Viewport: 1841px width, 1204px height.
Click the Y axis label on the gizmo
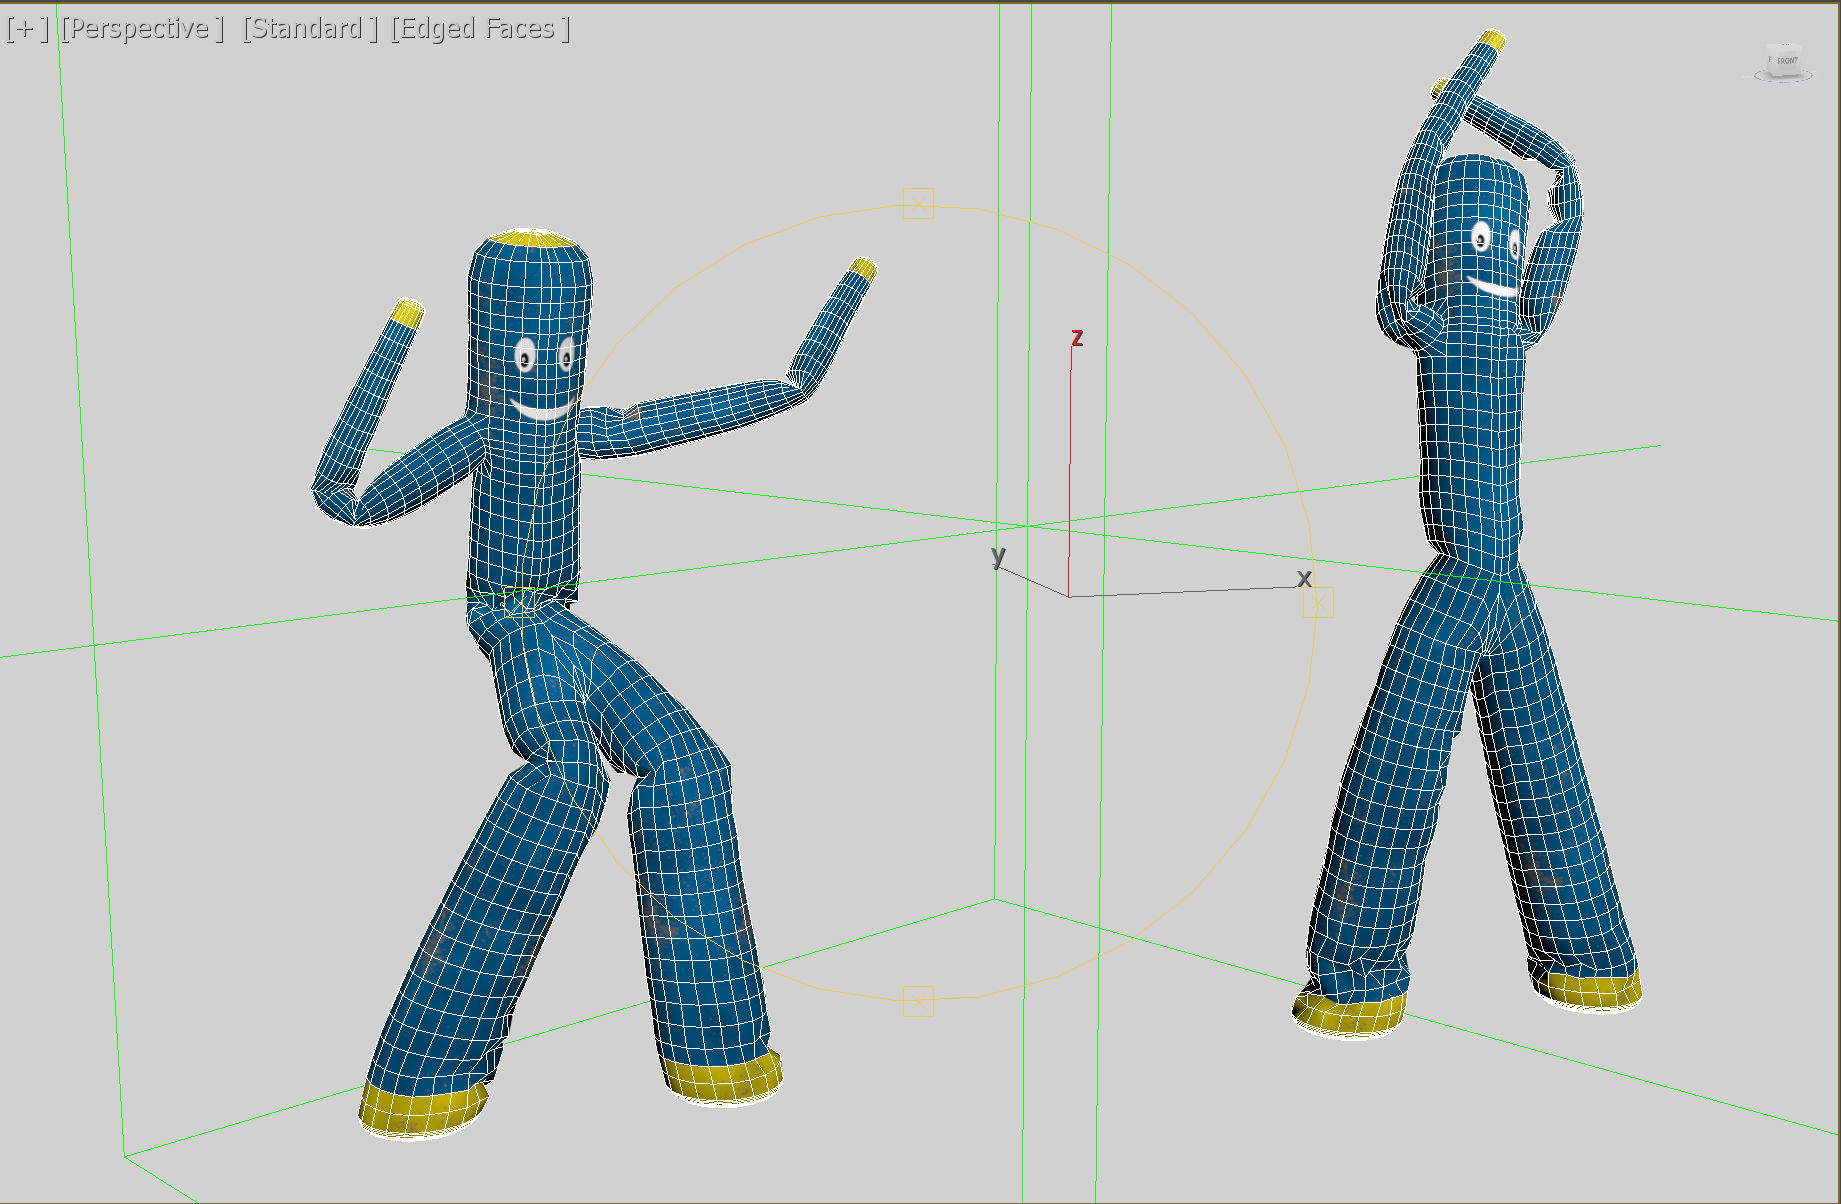pyautogui.click(x=998, y=555)
